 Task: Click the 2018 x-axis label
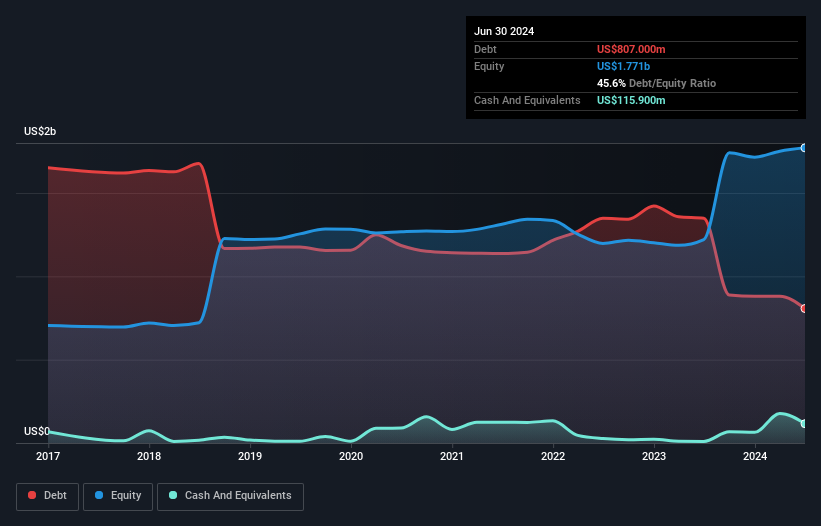click(149, 456)
